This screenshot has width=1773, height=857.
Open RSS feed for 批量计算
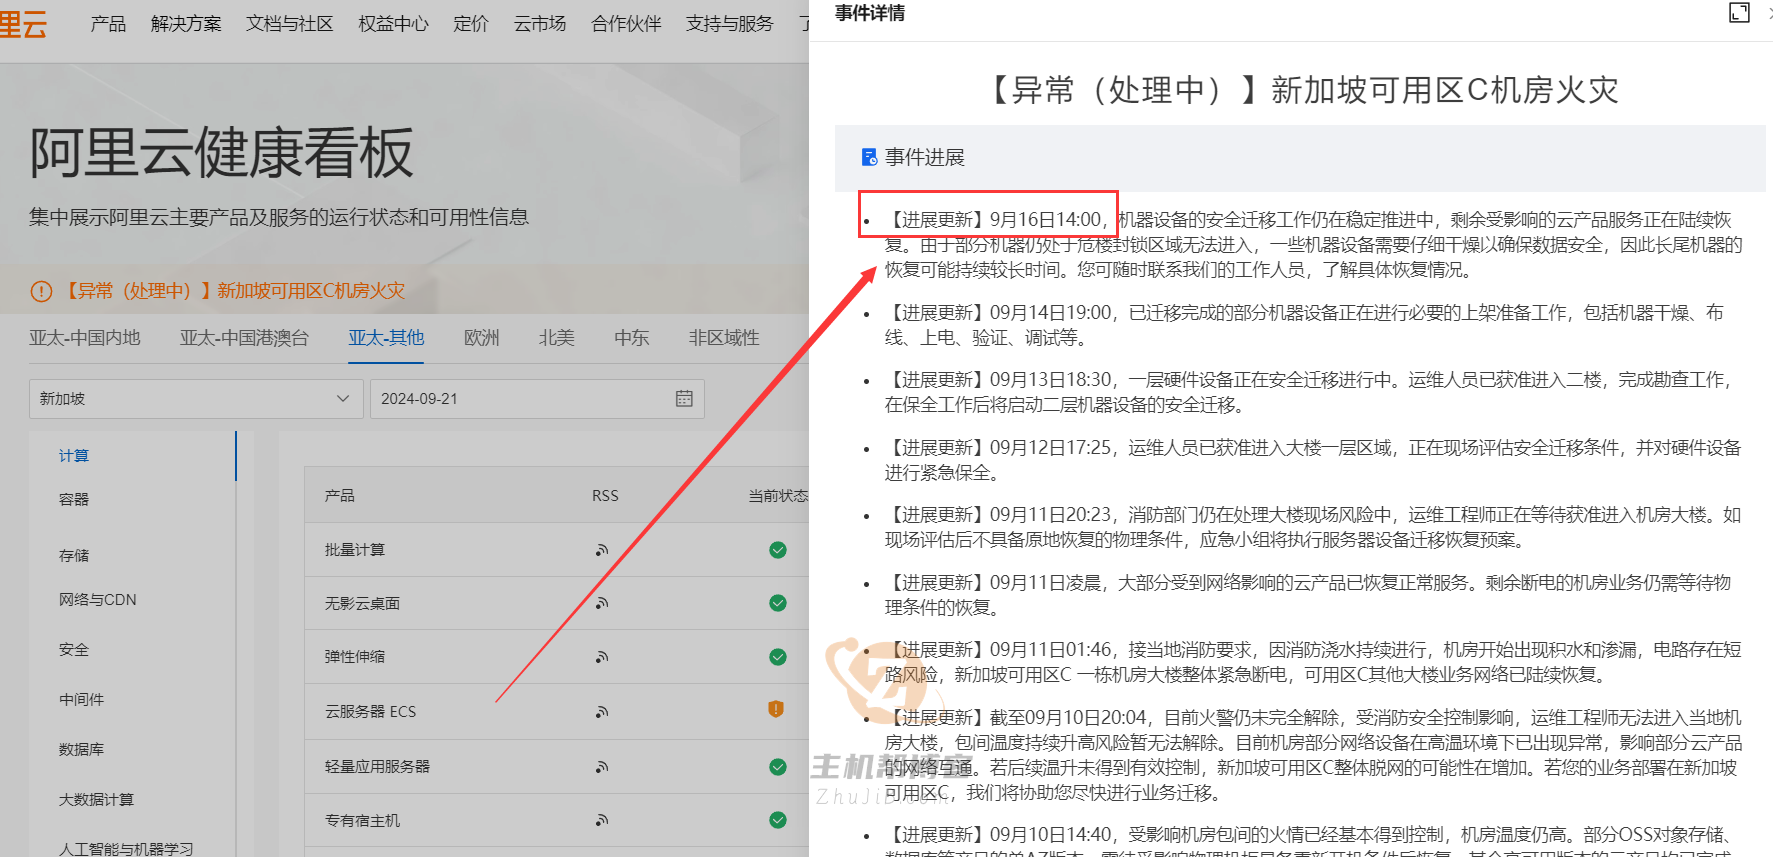(x=602, y=550)
